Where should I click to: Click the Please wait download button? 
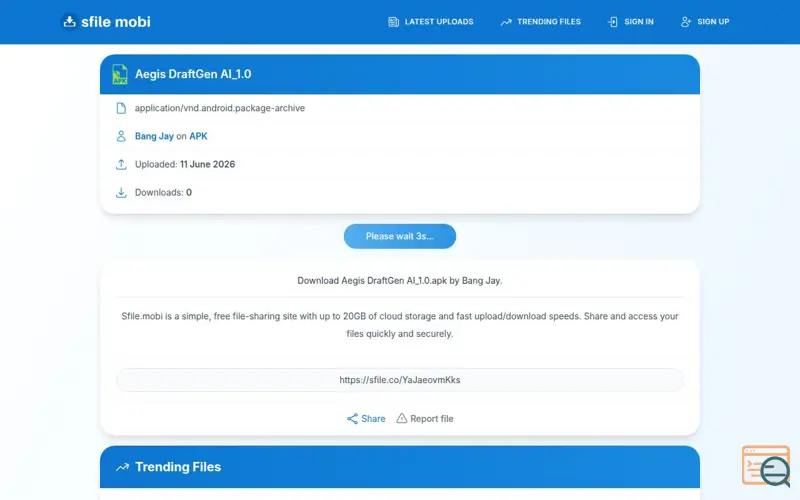(399, 236)
